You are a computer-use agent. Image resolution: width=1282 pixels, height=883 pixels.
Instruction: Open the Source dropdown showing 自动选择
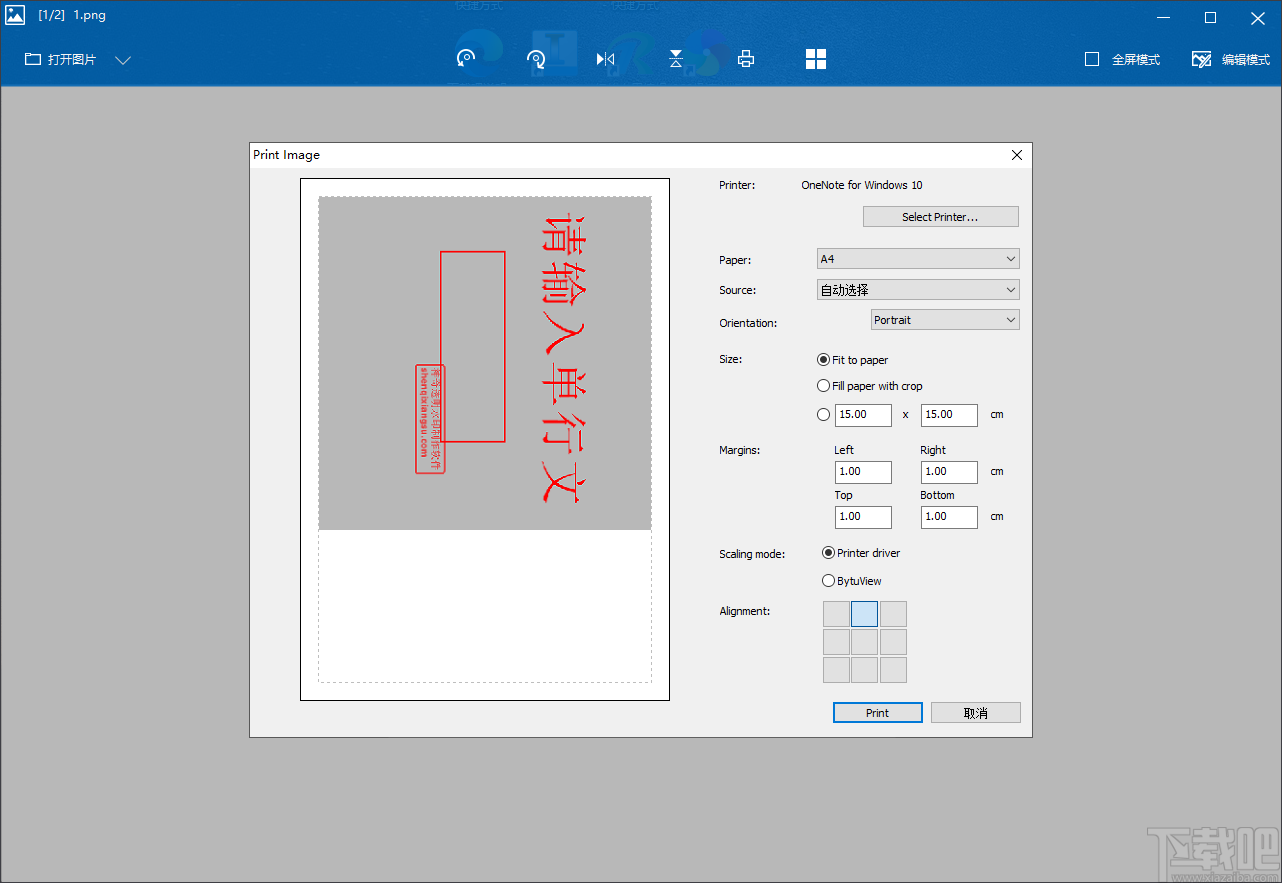tap(918, 290)
